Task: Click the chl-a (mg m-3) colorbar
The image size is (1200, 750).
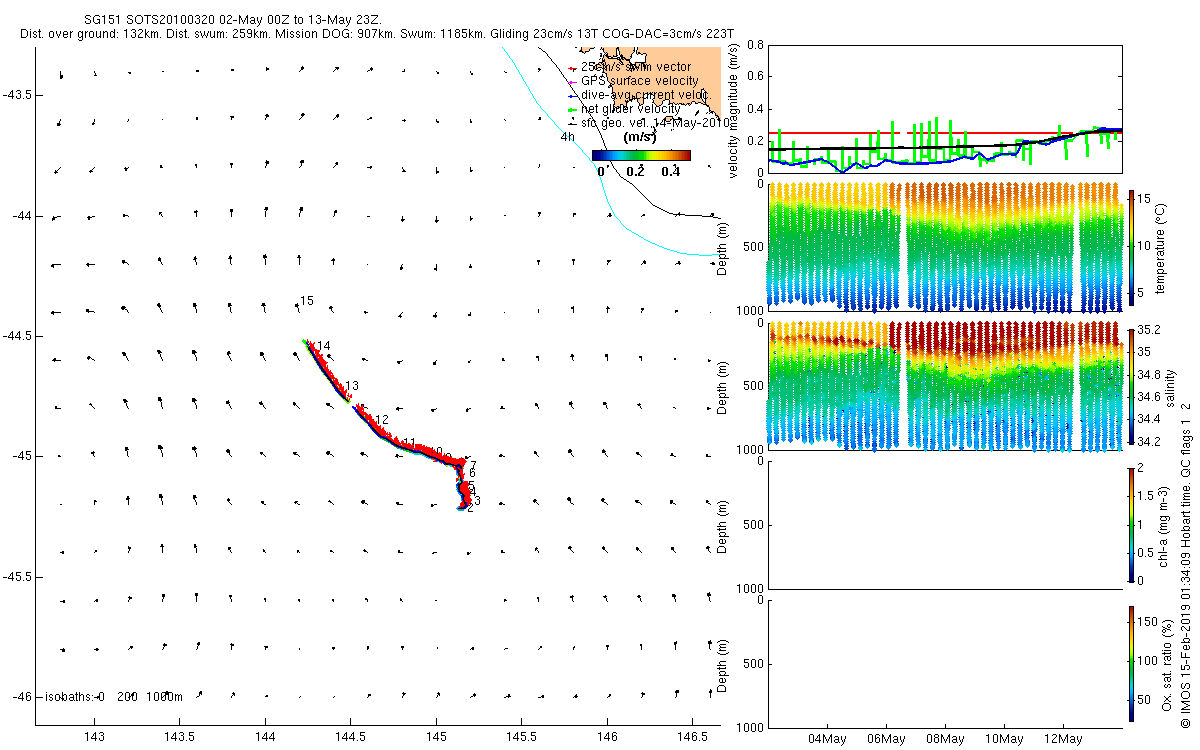Action: pyautogui.click(x=1132, y=523)
